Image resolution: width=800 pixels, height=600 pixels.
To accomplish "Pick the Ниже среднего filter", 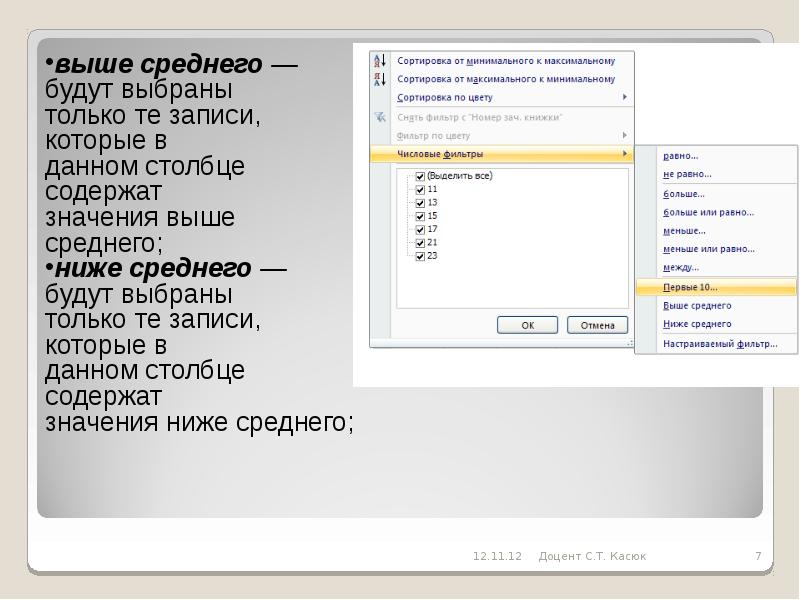I will [x=697, y=324].
